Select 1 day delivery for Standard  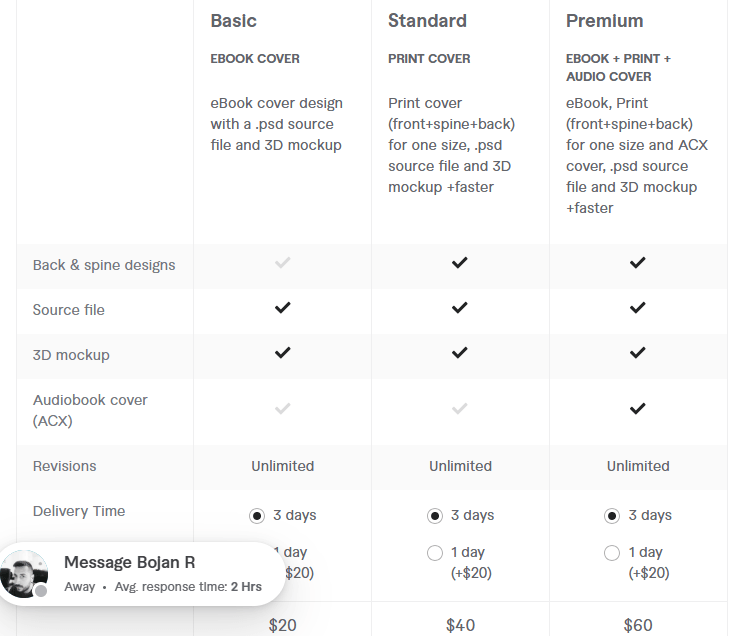[x=435, y=553]
